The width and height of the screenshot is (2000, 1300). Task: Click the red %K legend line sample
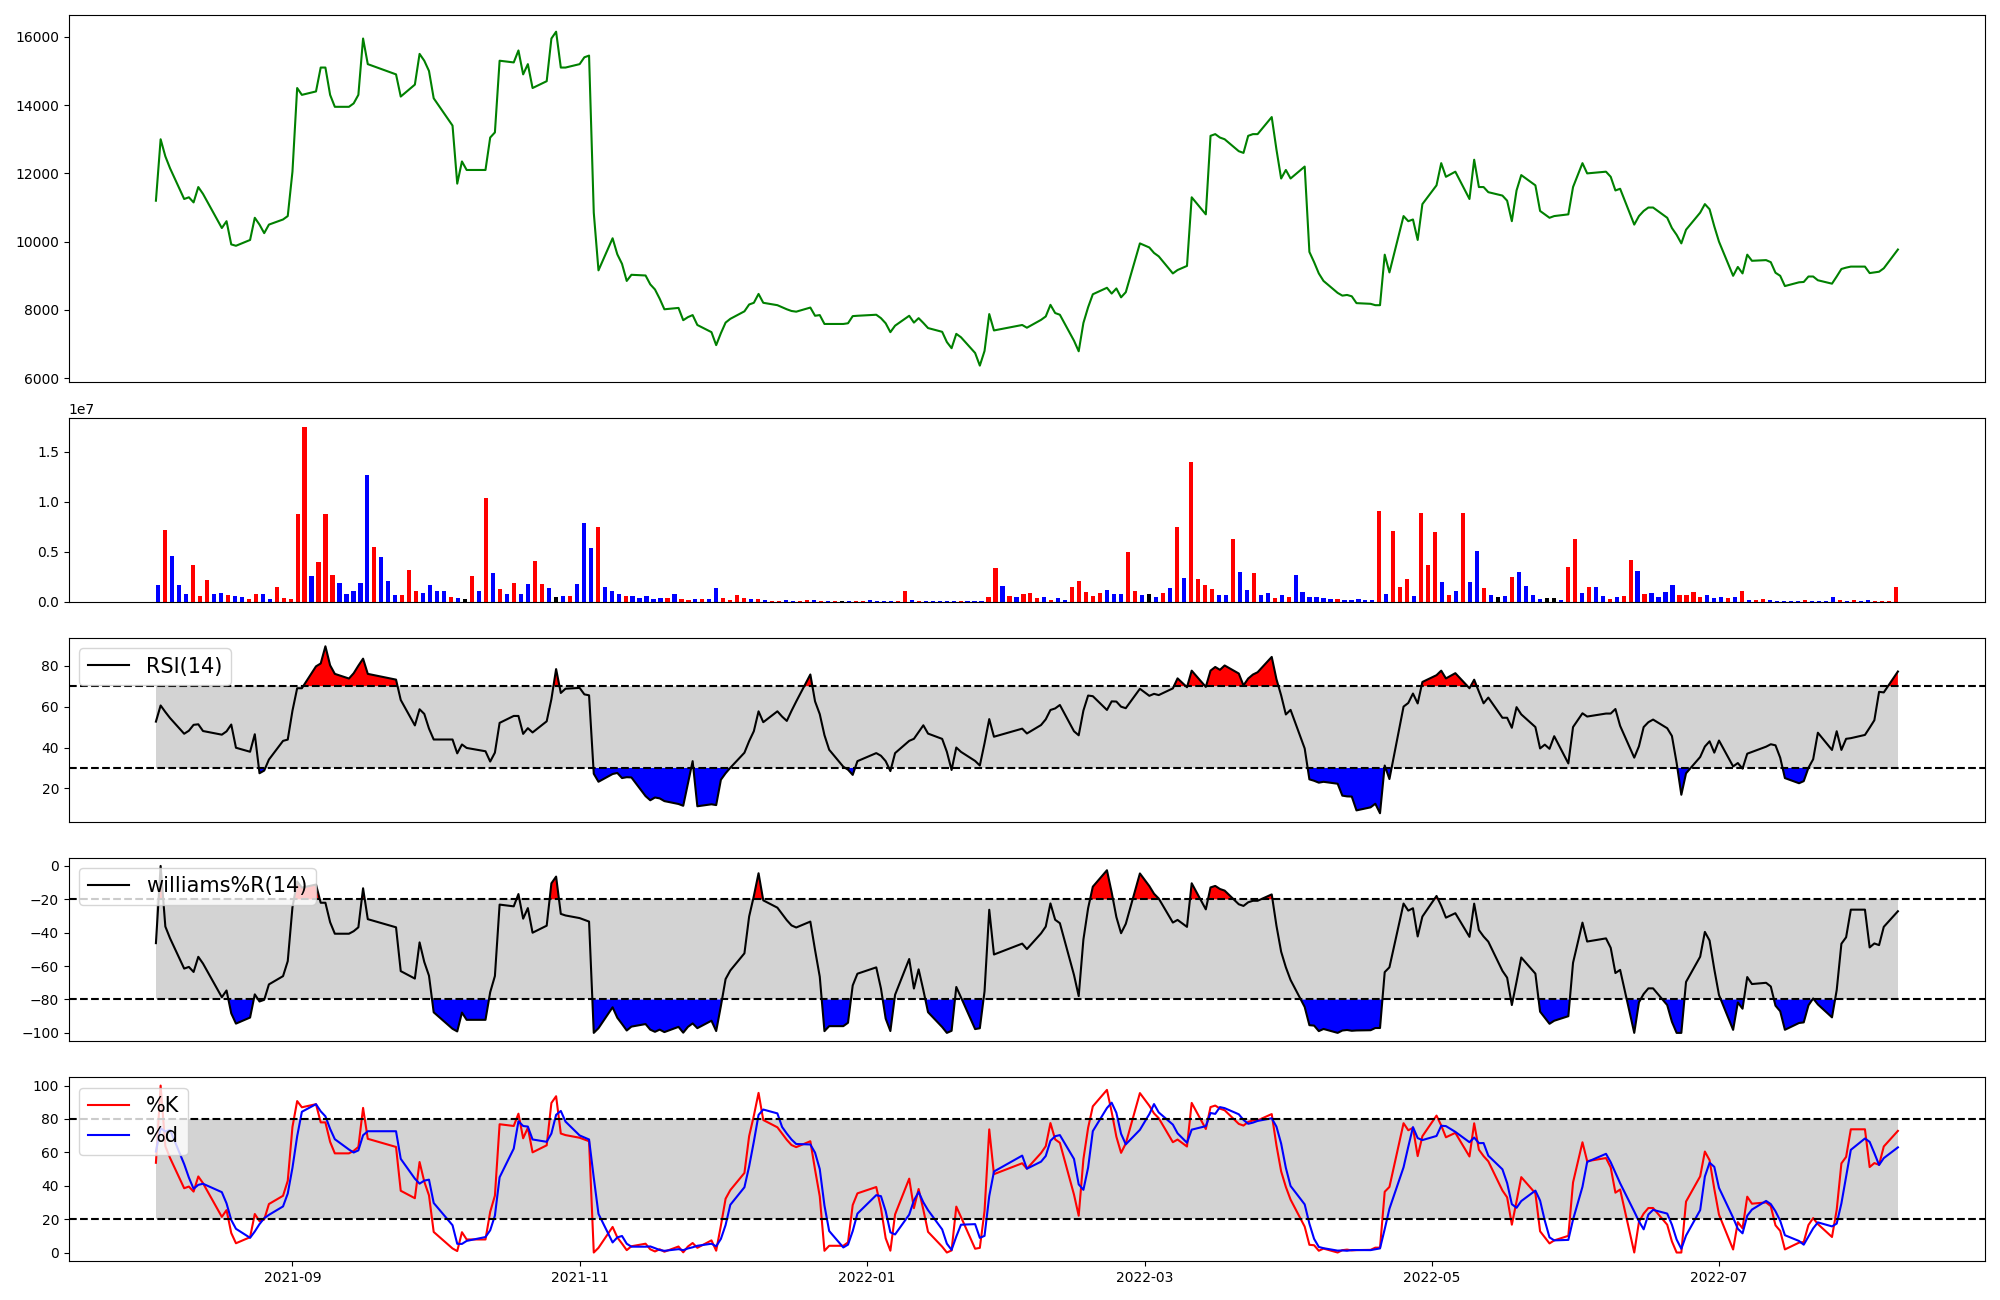pyautogui.click(x=109, y=1105)
